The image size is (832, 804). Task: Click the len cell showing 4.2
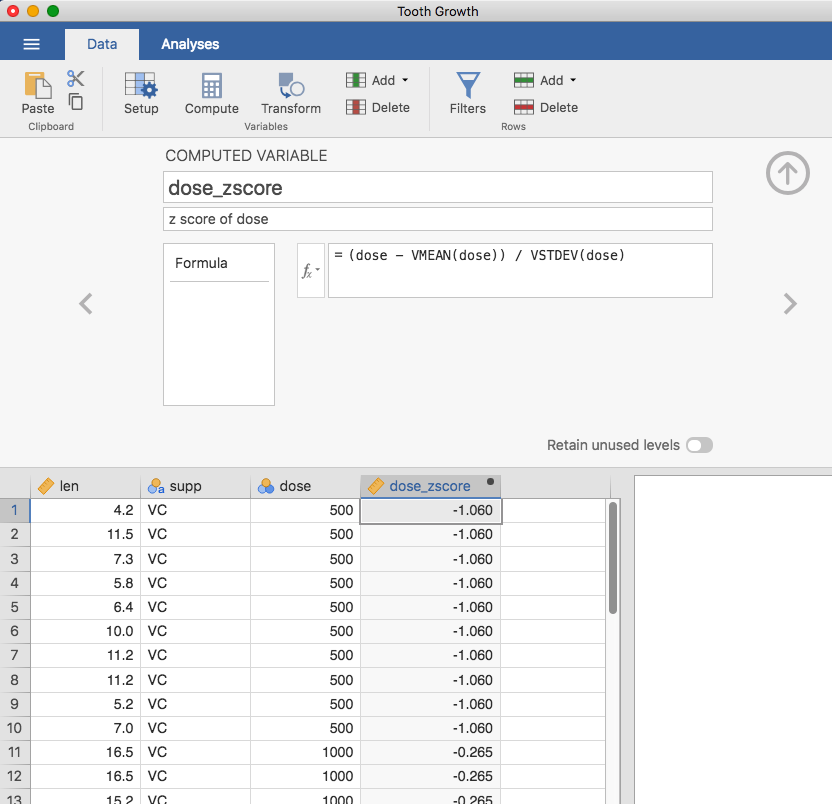pyautogui.click(x=85, y=510)
